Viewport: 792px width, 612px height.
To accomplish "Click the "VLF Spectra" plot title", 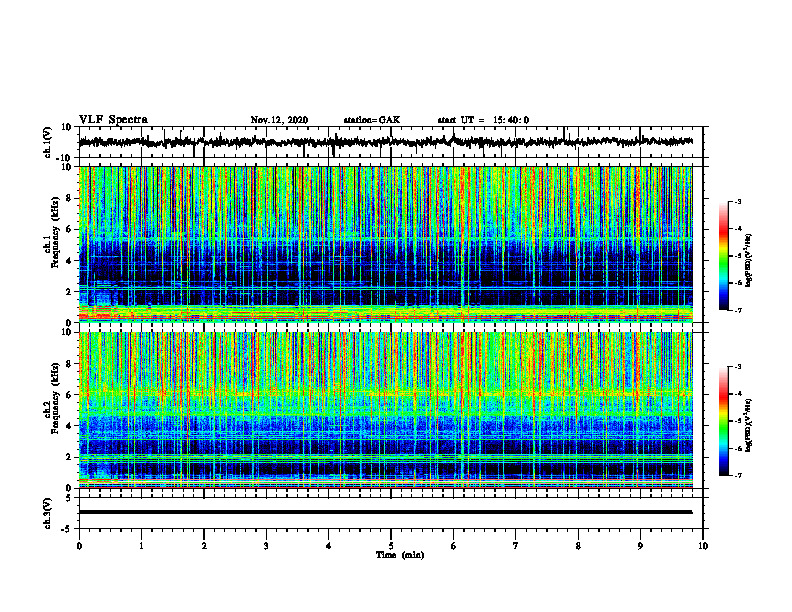I will coord(113,120).
